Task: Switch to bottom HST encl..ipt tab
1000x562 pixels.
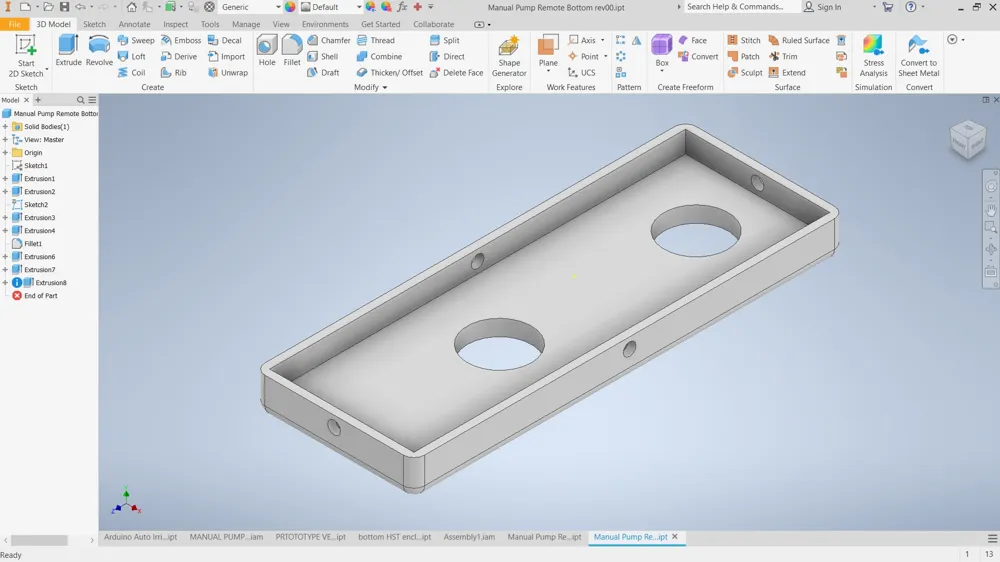Action: point(394,537)
